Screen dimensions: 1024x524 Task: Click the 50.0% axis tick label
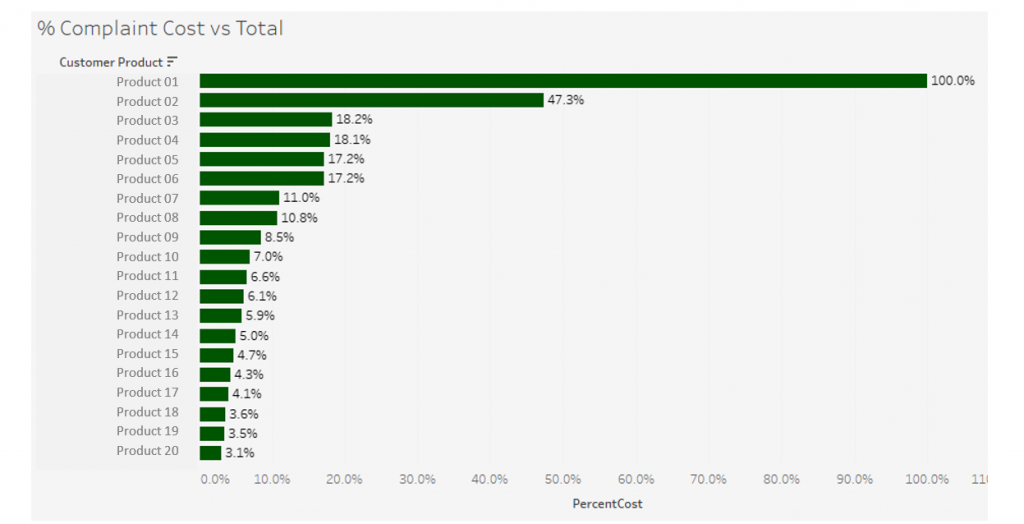tap(562, 479)
